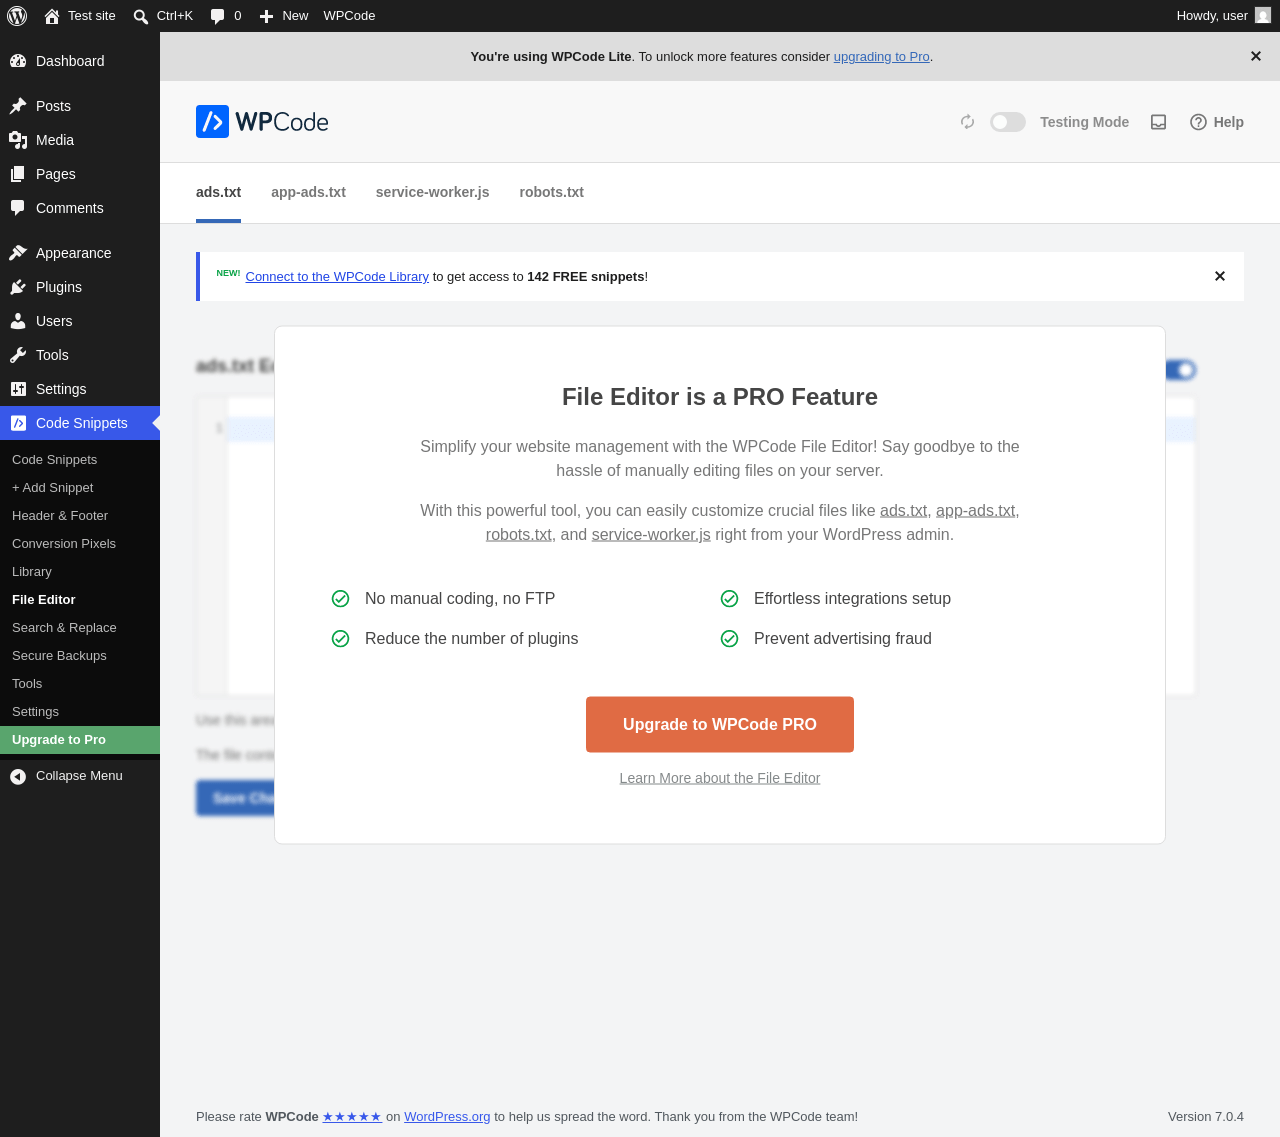Image resolution: width=1280 pixels, height=1137 pixels.
Task: Click Connect to the WPCode Library link
Action: coord(337,277)
